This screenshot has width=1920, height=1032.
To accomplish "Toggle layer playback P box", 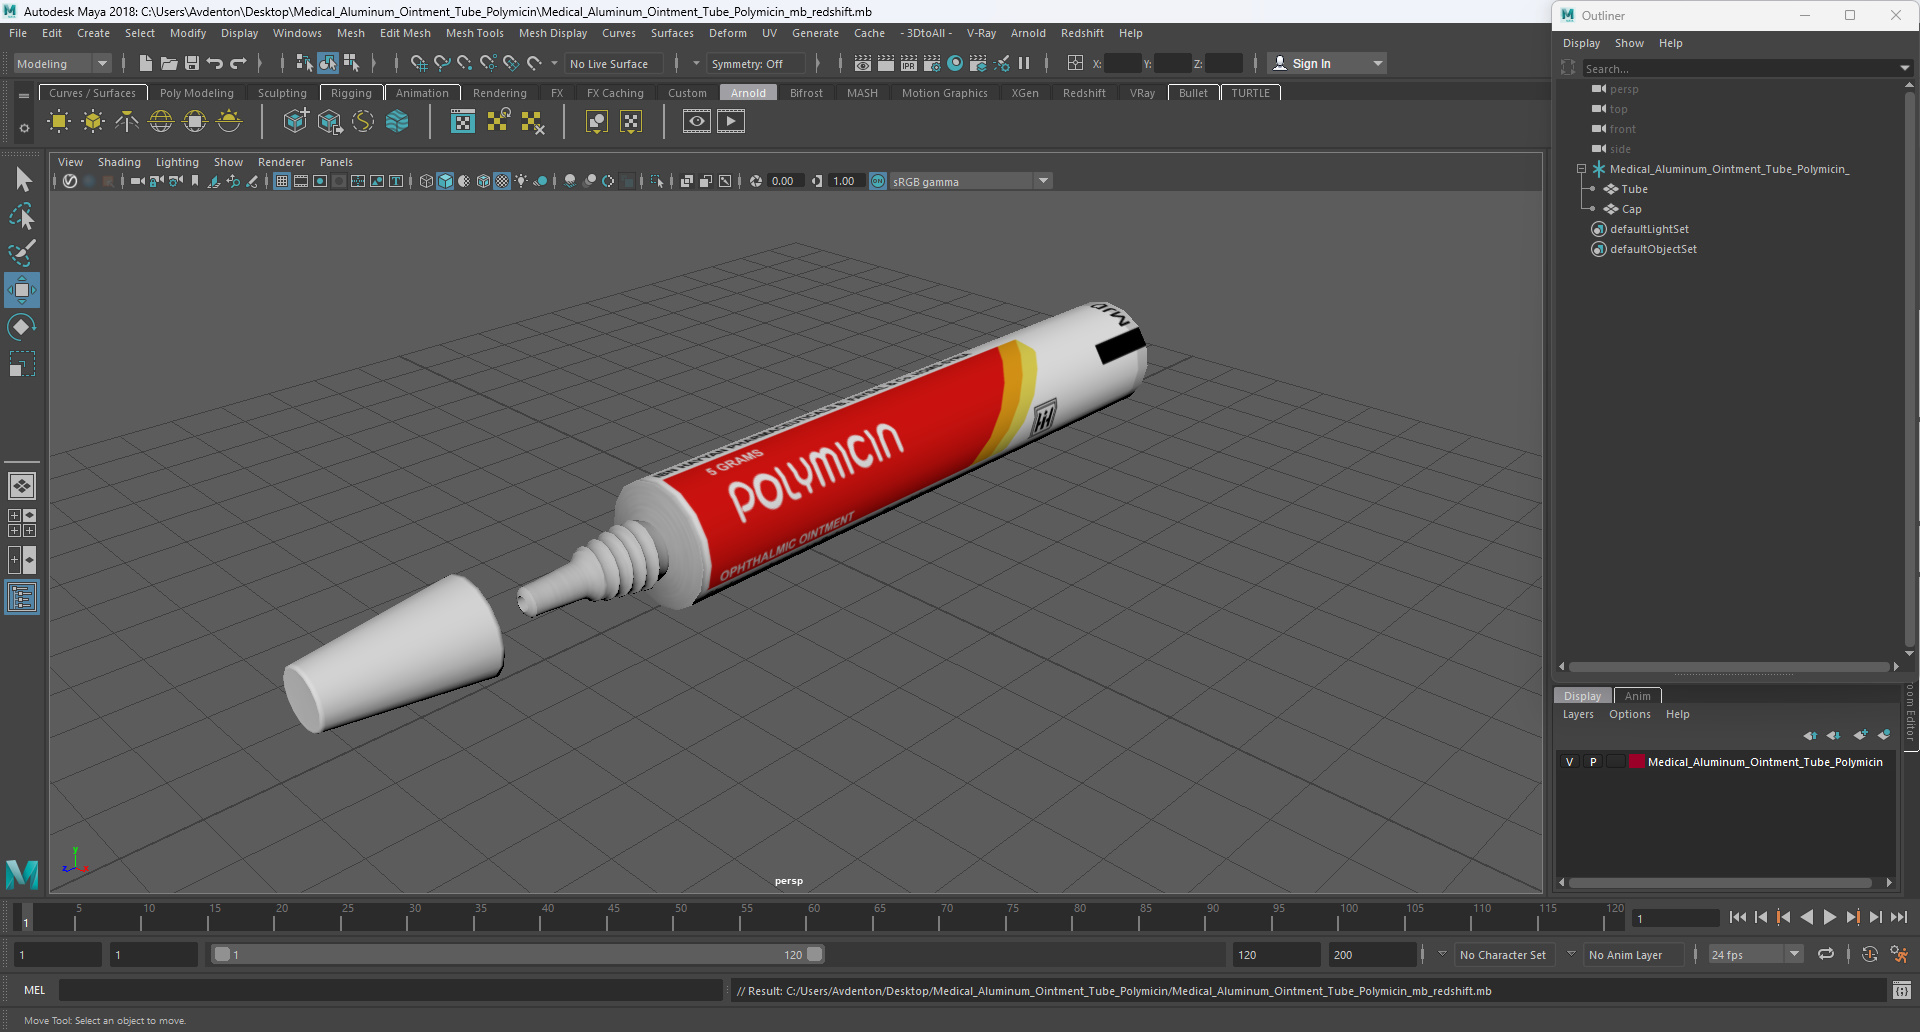I will (x=1593, y=762).
